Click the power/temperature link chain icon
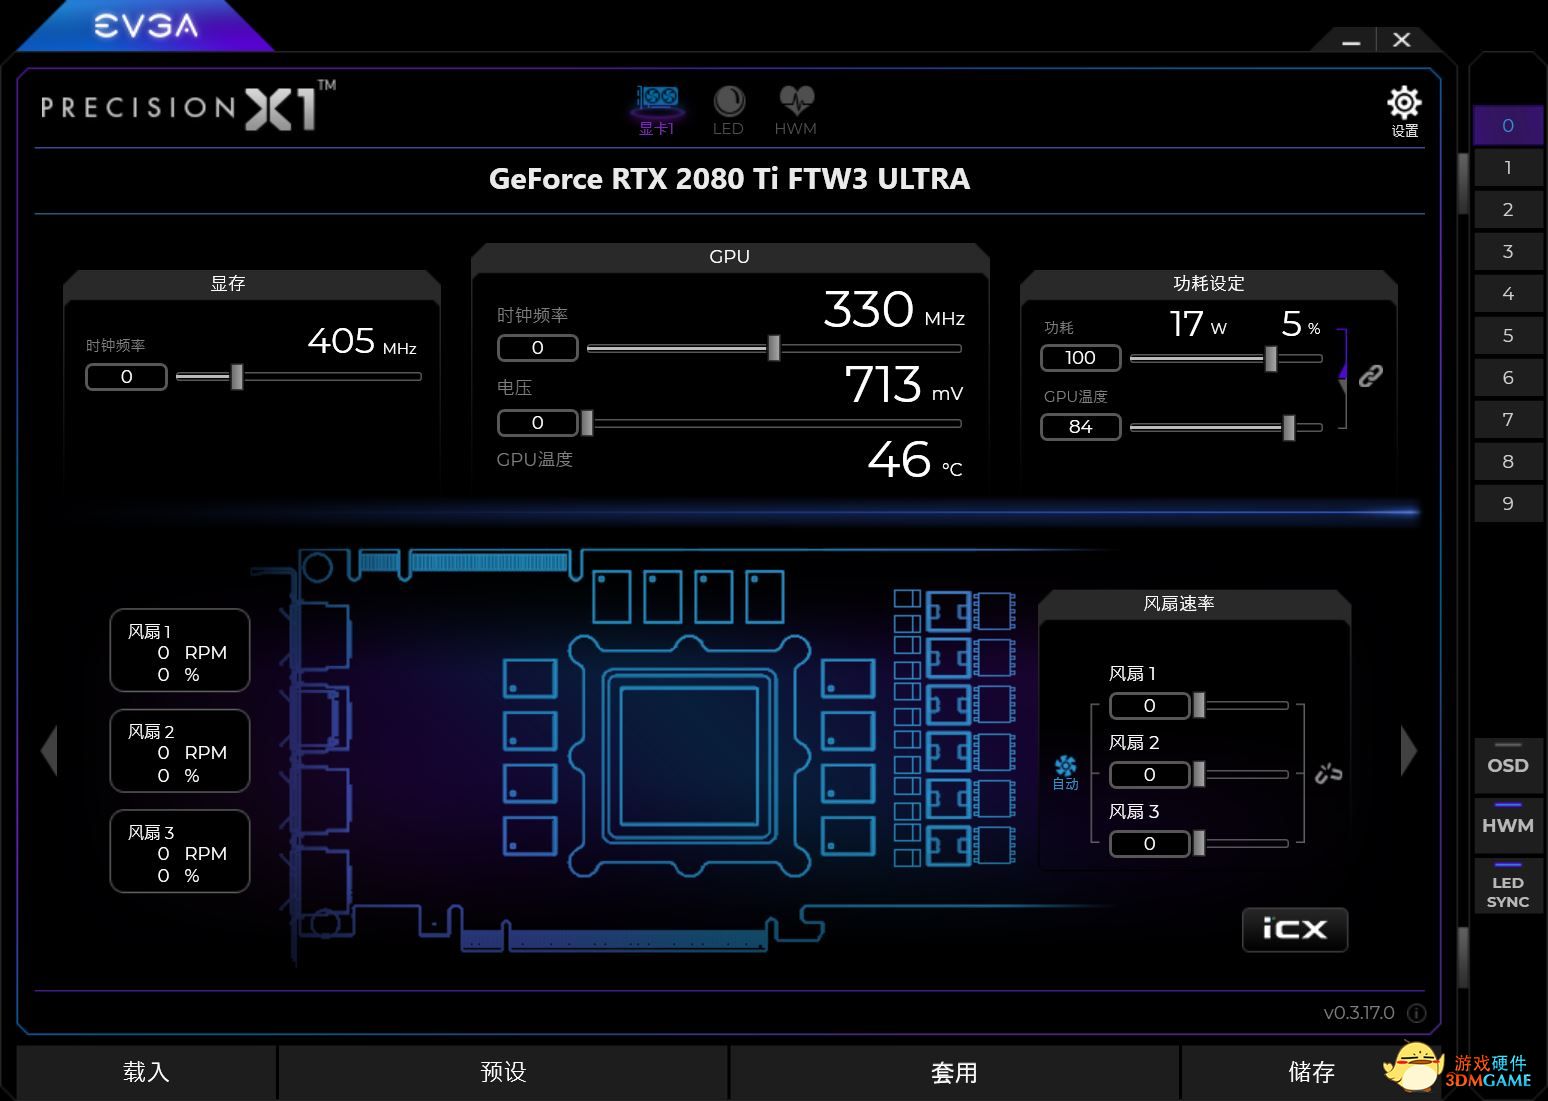This screenshot has height=1101, width=1548. coord(1371,375)
